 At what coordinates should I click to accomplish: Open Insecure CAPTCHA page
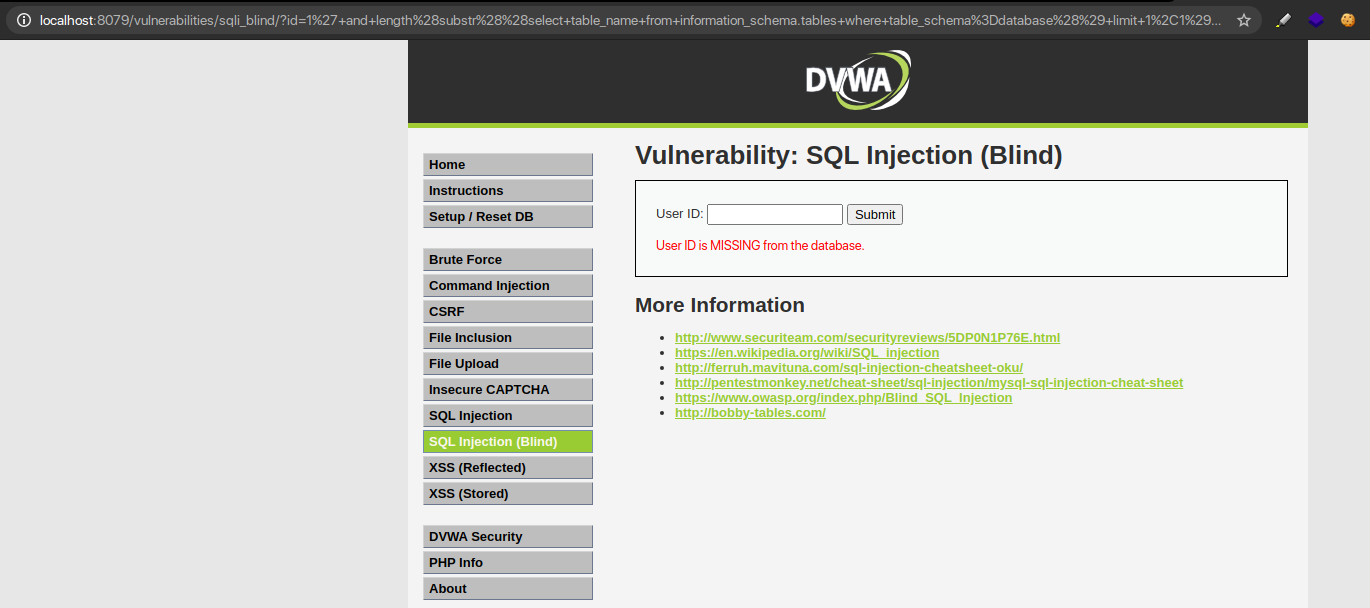pos(508,390)
